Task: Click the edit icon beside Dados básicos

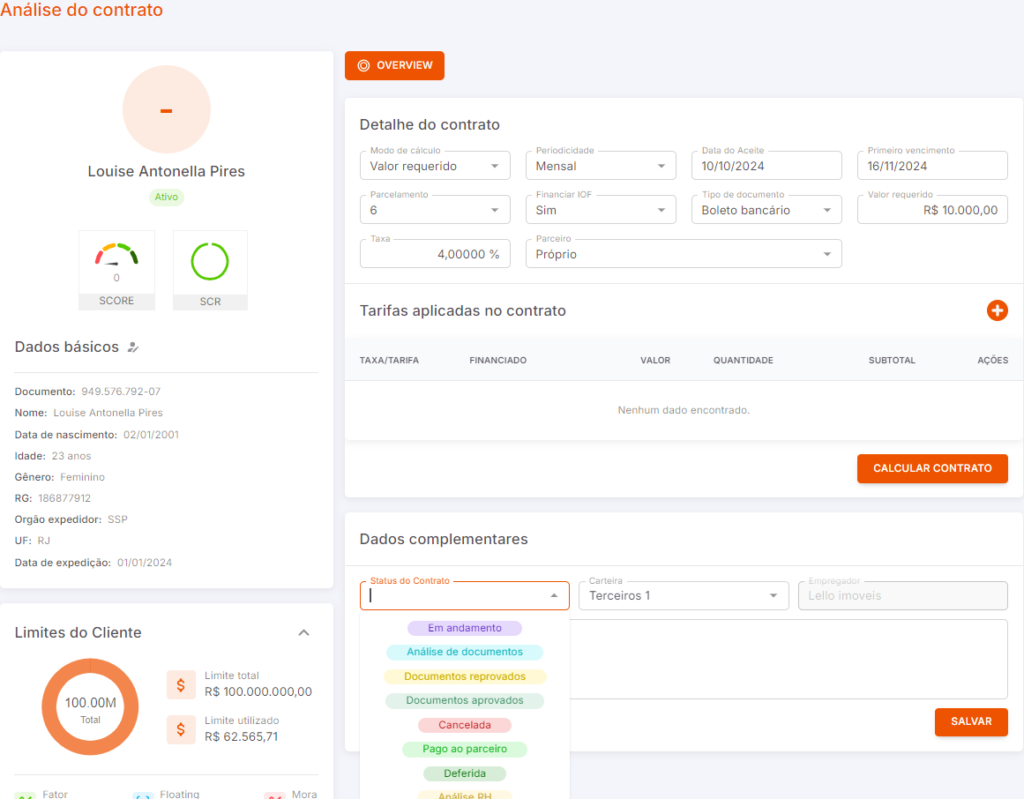Action: (x=133, y=347)
